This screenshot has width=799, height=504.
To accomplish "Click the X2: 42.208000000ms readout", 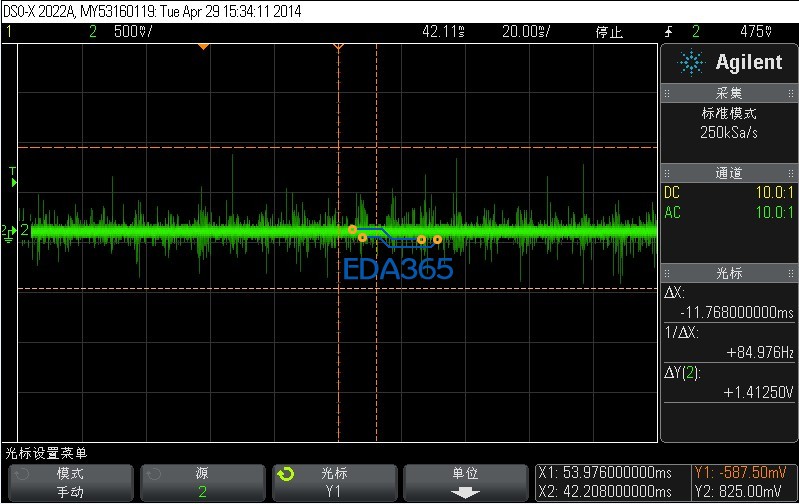I will point(605,492).
